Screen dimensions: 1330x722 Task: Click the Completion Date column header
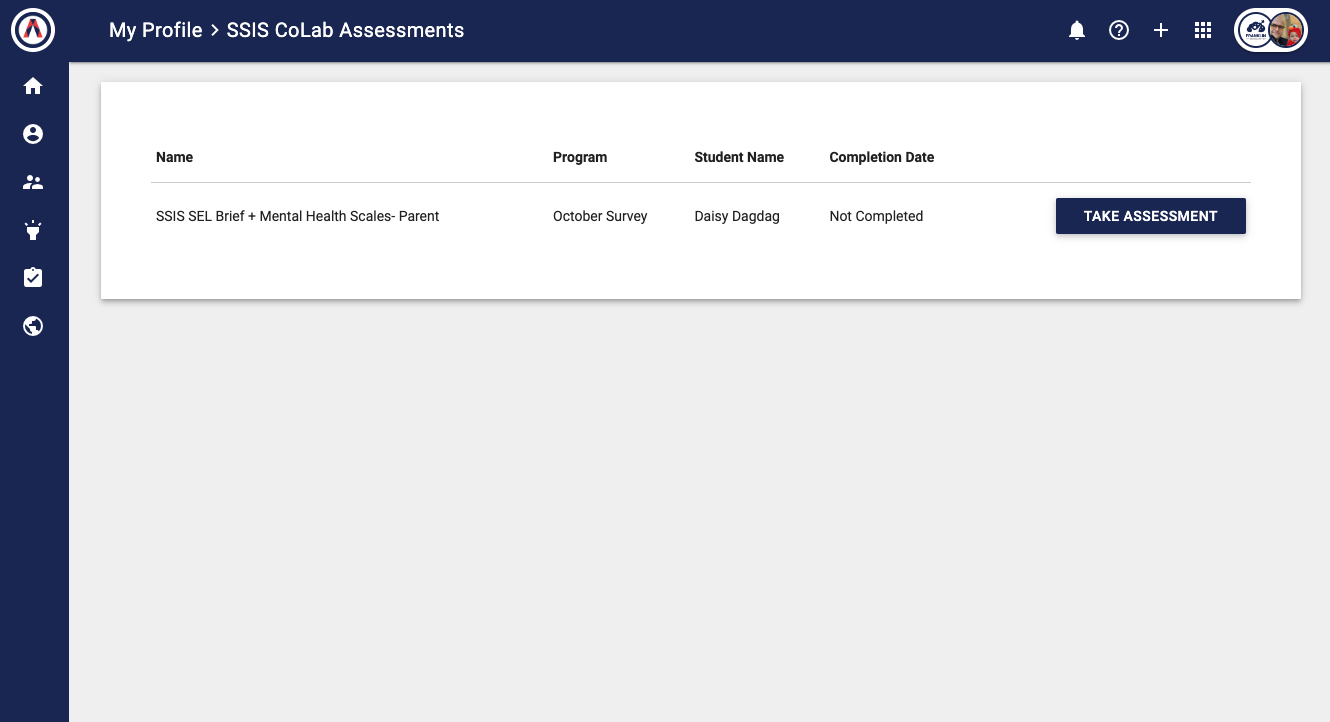click(881, 157)
